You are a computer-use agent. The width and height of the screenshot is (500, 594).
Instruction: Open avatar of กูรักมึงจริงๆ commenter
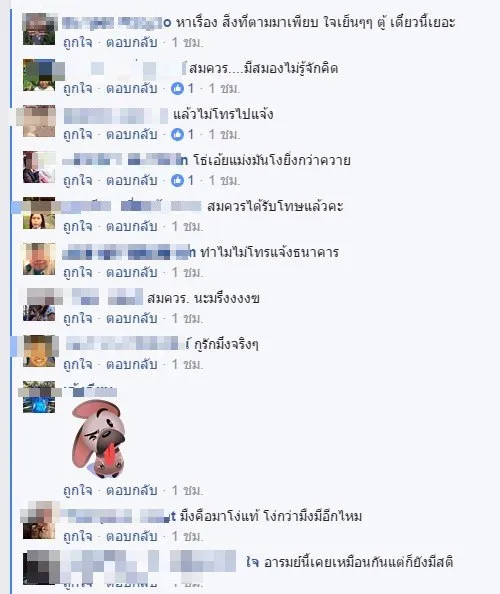[39, 351]
